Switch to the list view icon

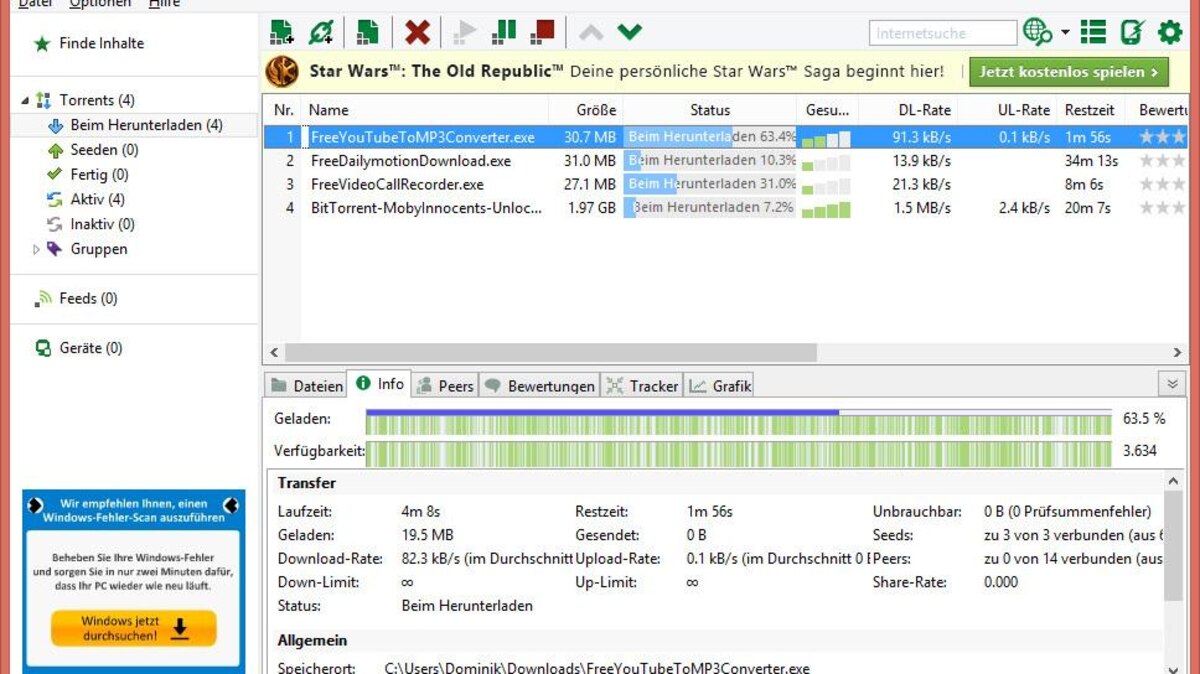pos(1093,31)
